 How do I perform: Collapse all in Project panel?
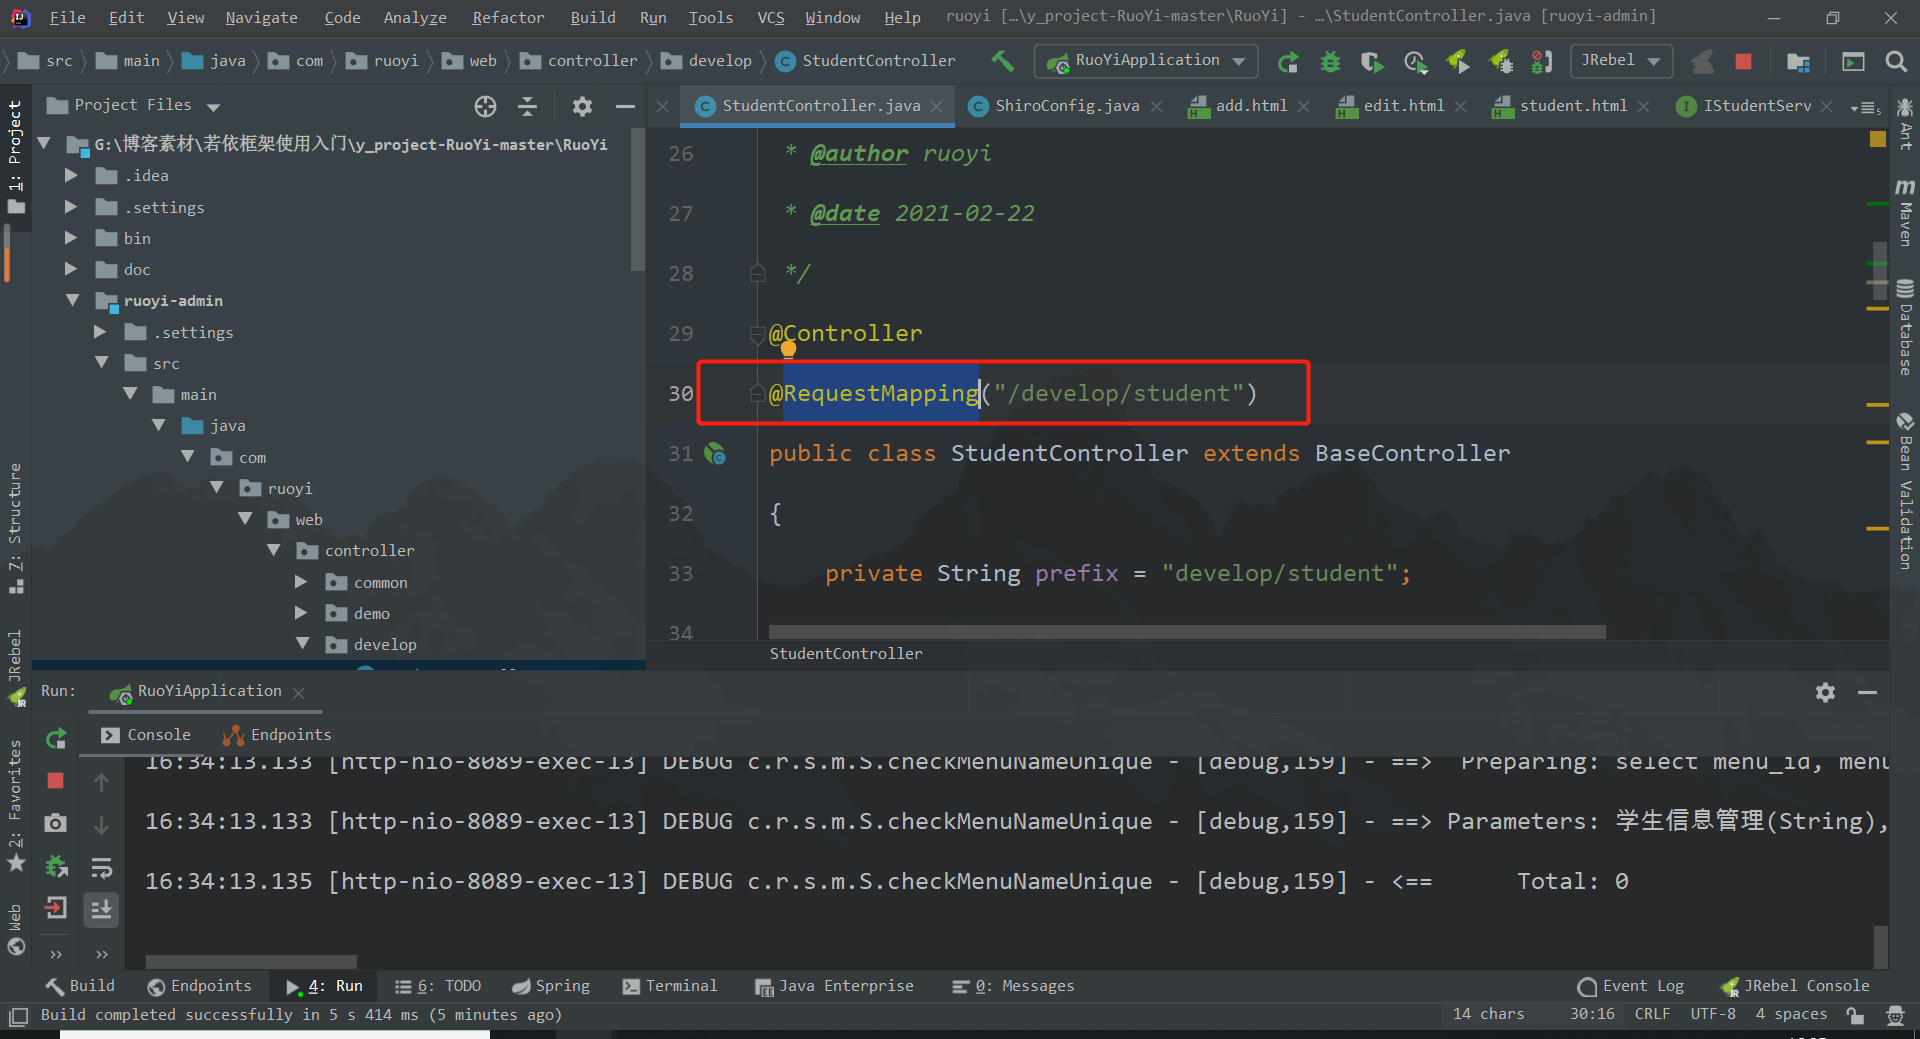[528, 106]
